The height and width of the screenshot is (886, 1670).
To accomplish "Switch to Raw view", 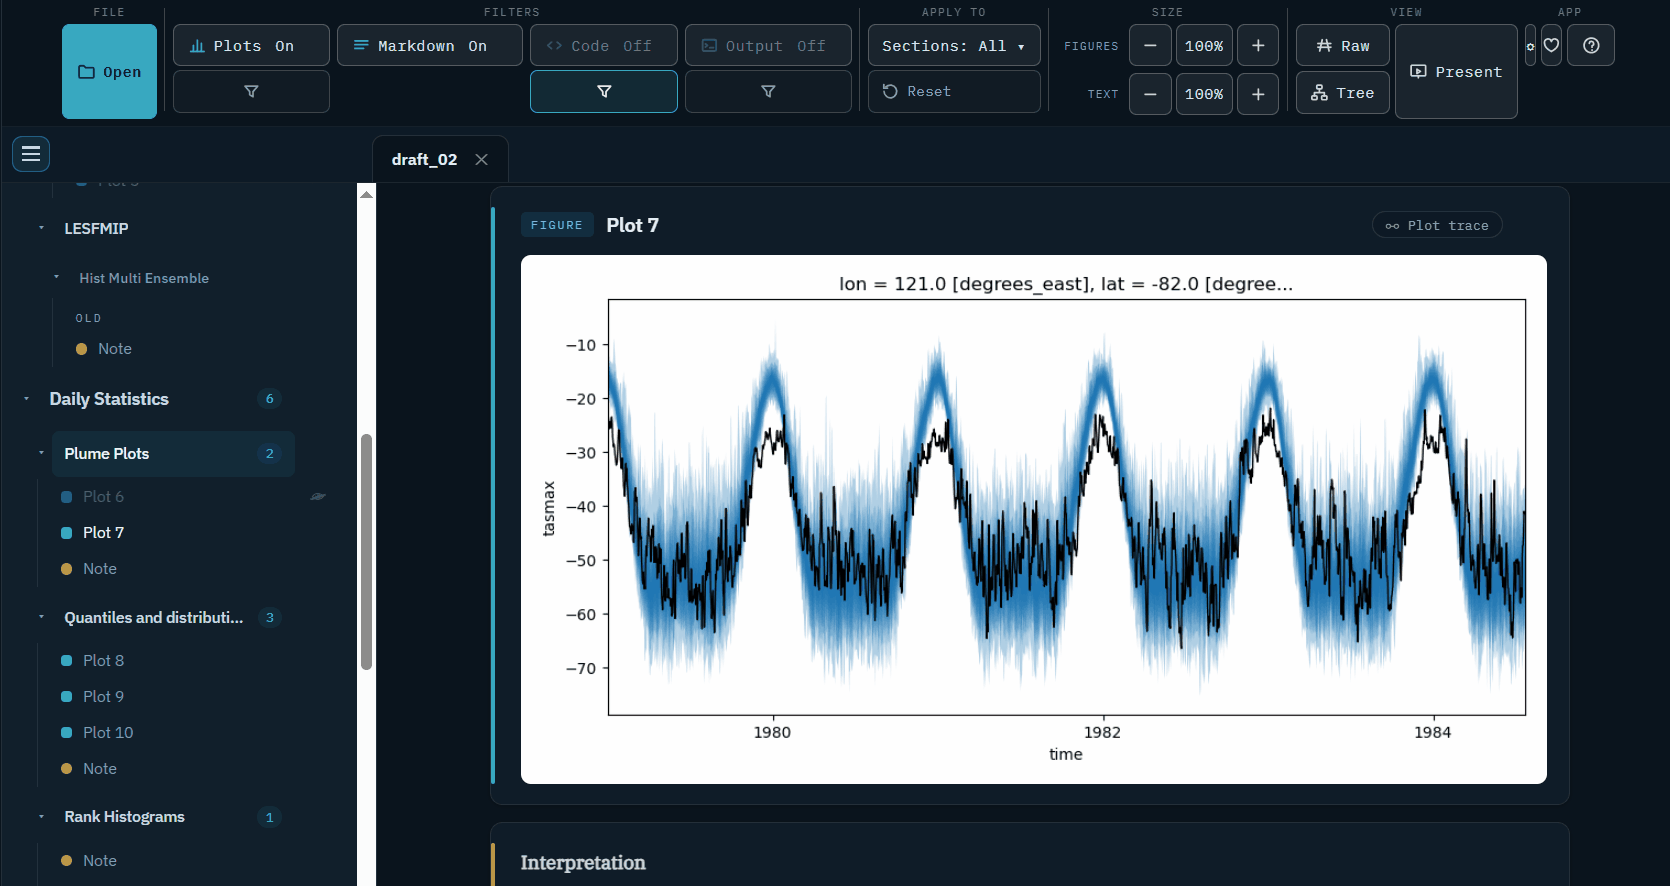I will (1343, 46).
